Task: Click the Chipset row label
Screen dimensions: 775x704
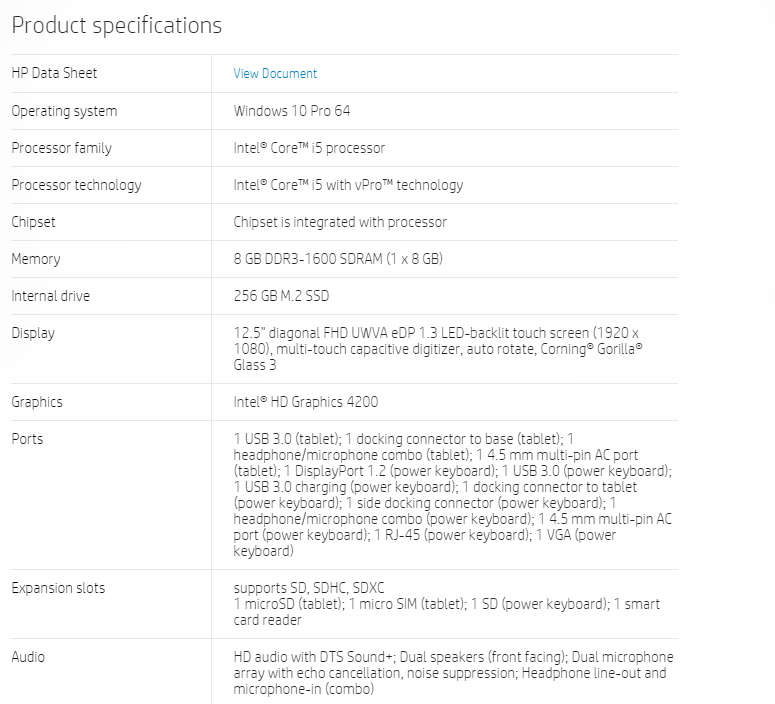Action: coord(33,222)
